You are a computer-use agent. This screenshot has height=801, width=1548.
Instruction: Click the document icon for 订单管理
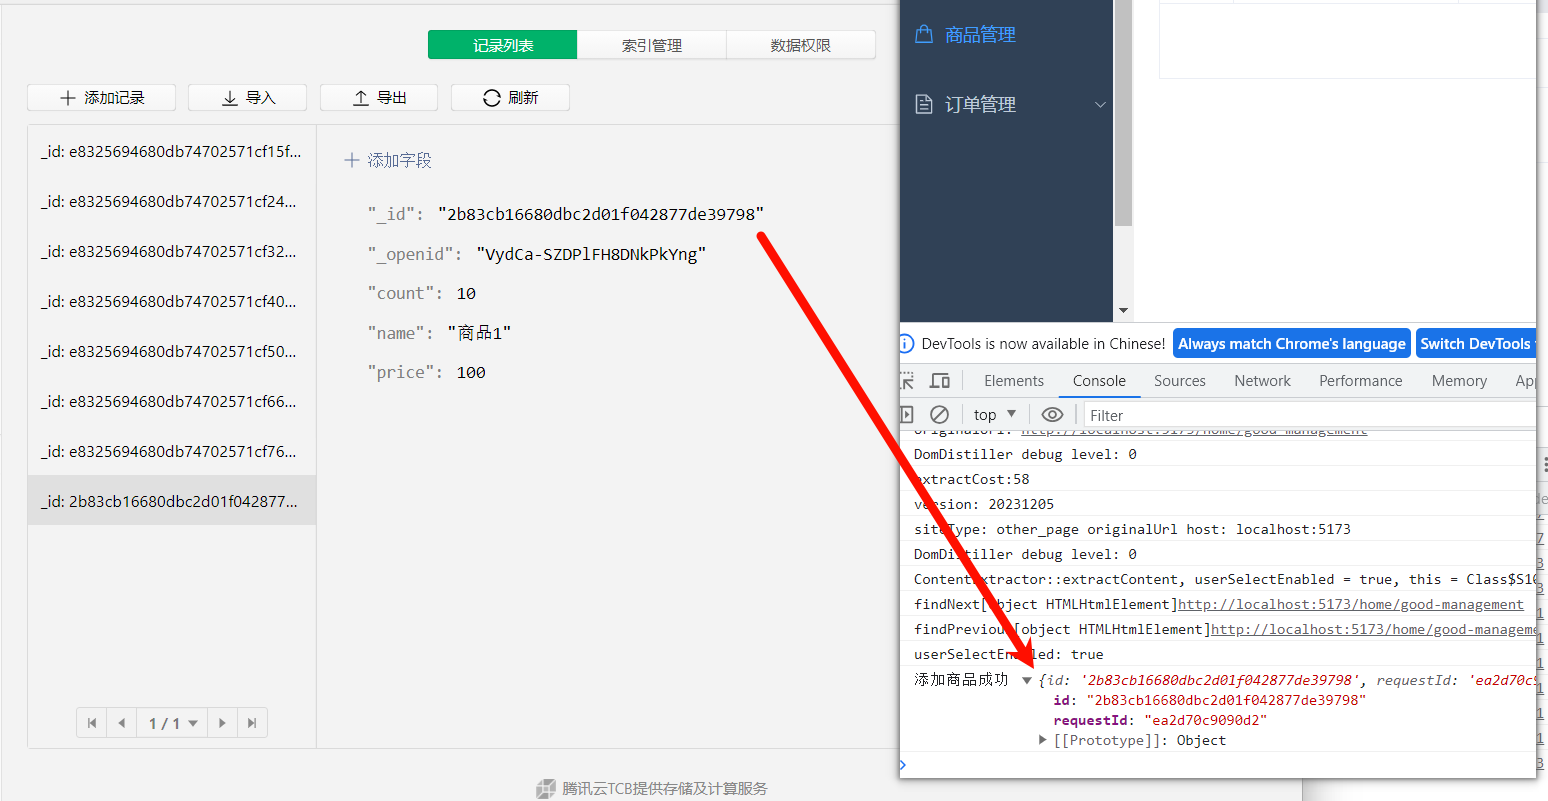pyautogui.click(x=924, y=105)
